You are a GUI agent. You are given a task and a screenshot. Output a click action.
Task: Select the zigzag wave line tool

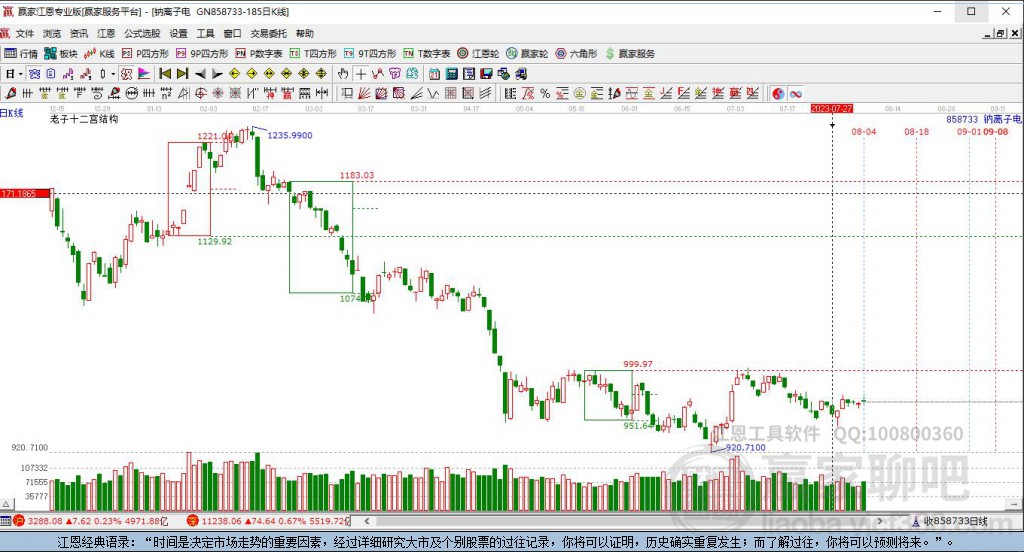(434, 93)
